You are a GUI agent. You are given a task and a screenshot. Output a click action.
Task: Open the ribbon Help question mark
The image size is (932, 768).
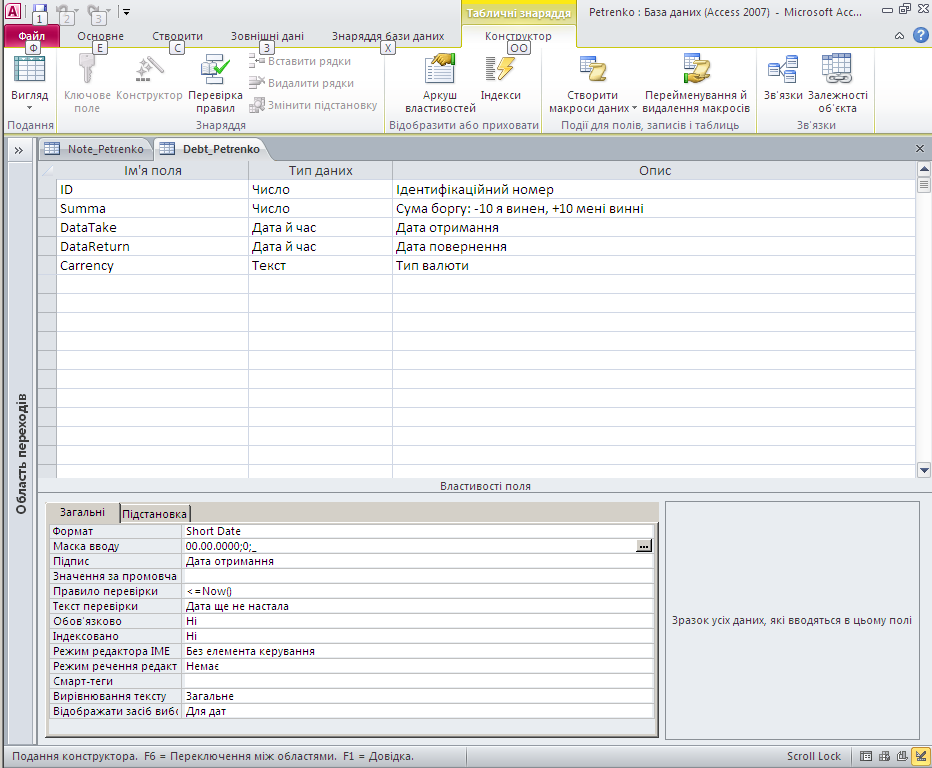921,35
